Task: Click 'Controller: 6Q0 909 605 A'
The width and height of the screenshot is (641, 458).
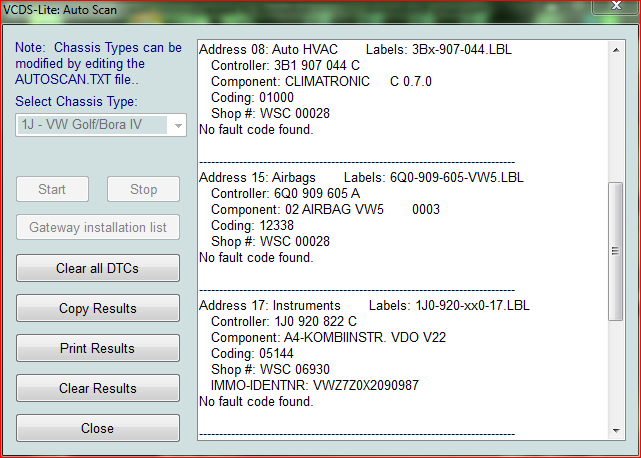Action: tap(285, 193)
